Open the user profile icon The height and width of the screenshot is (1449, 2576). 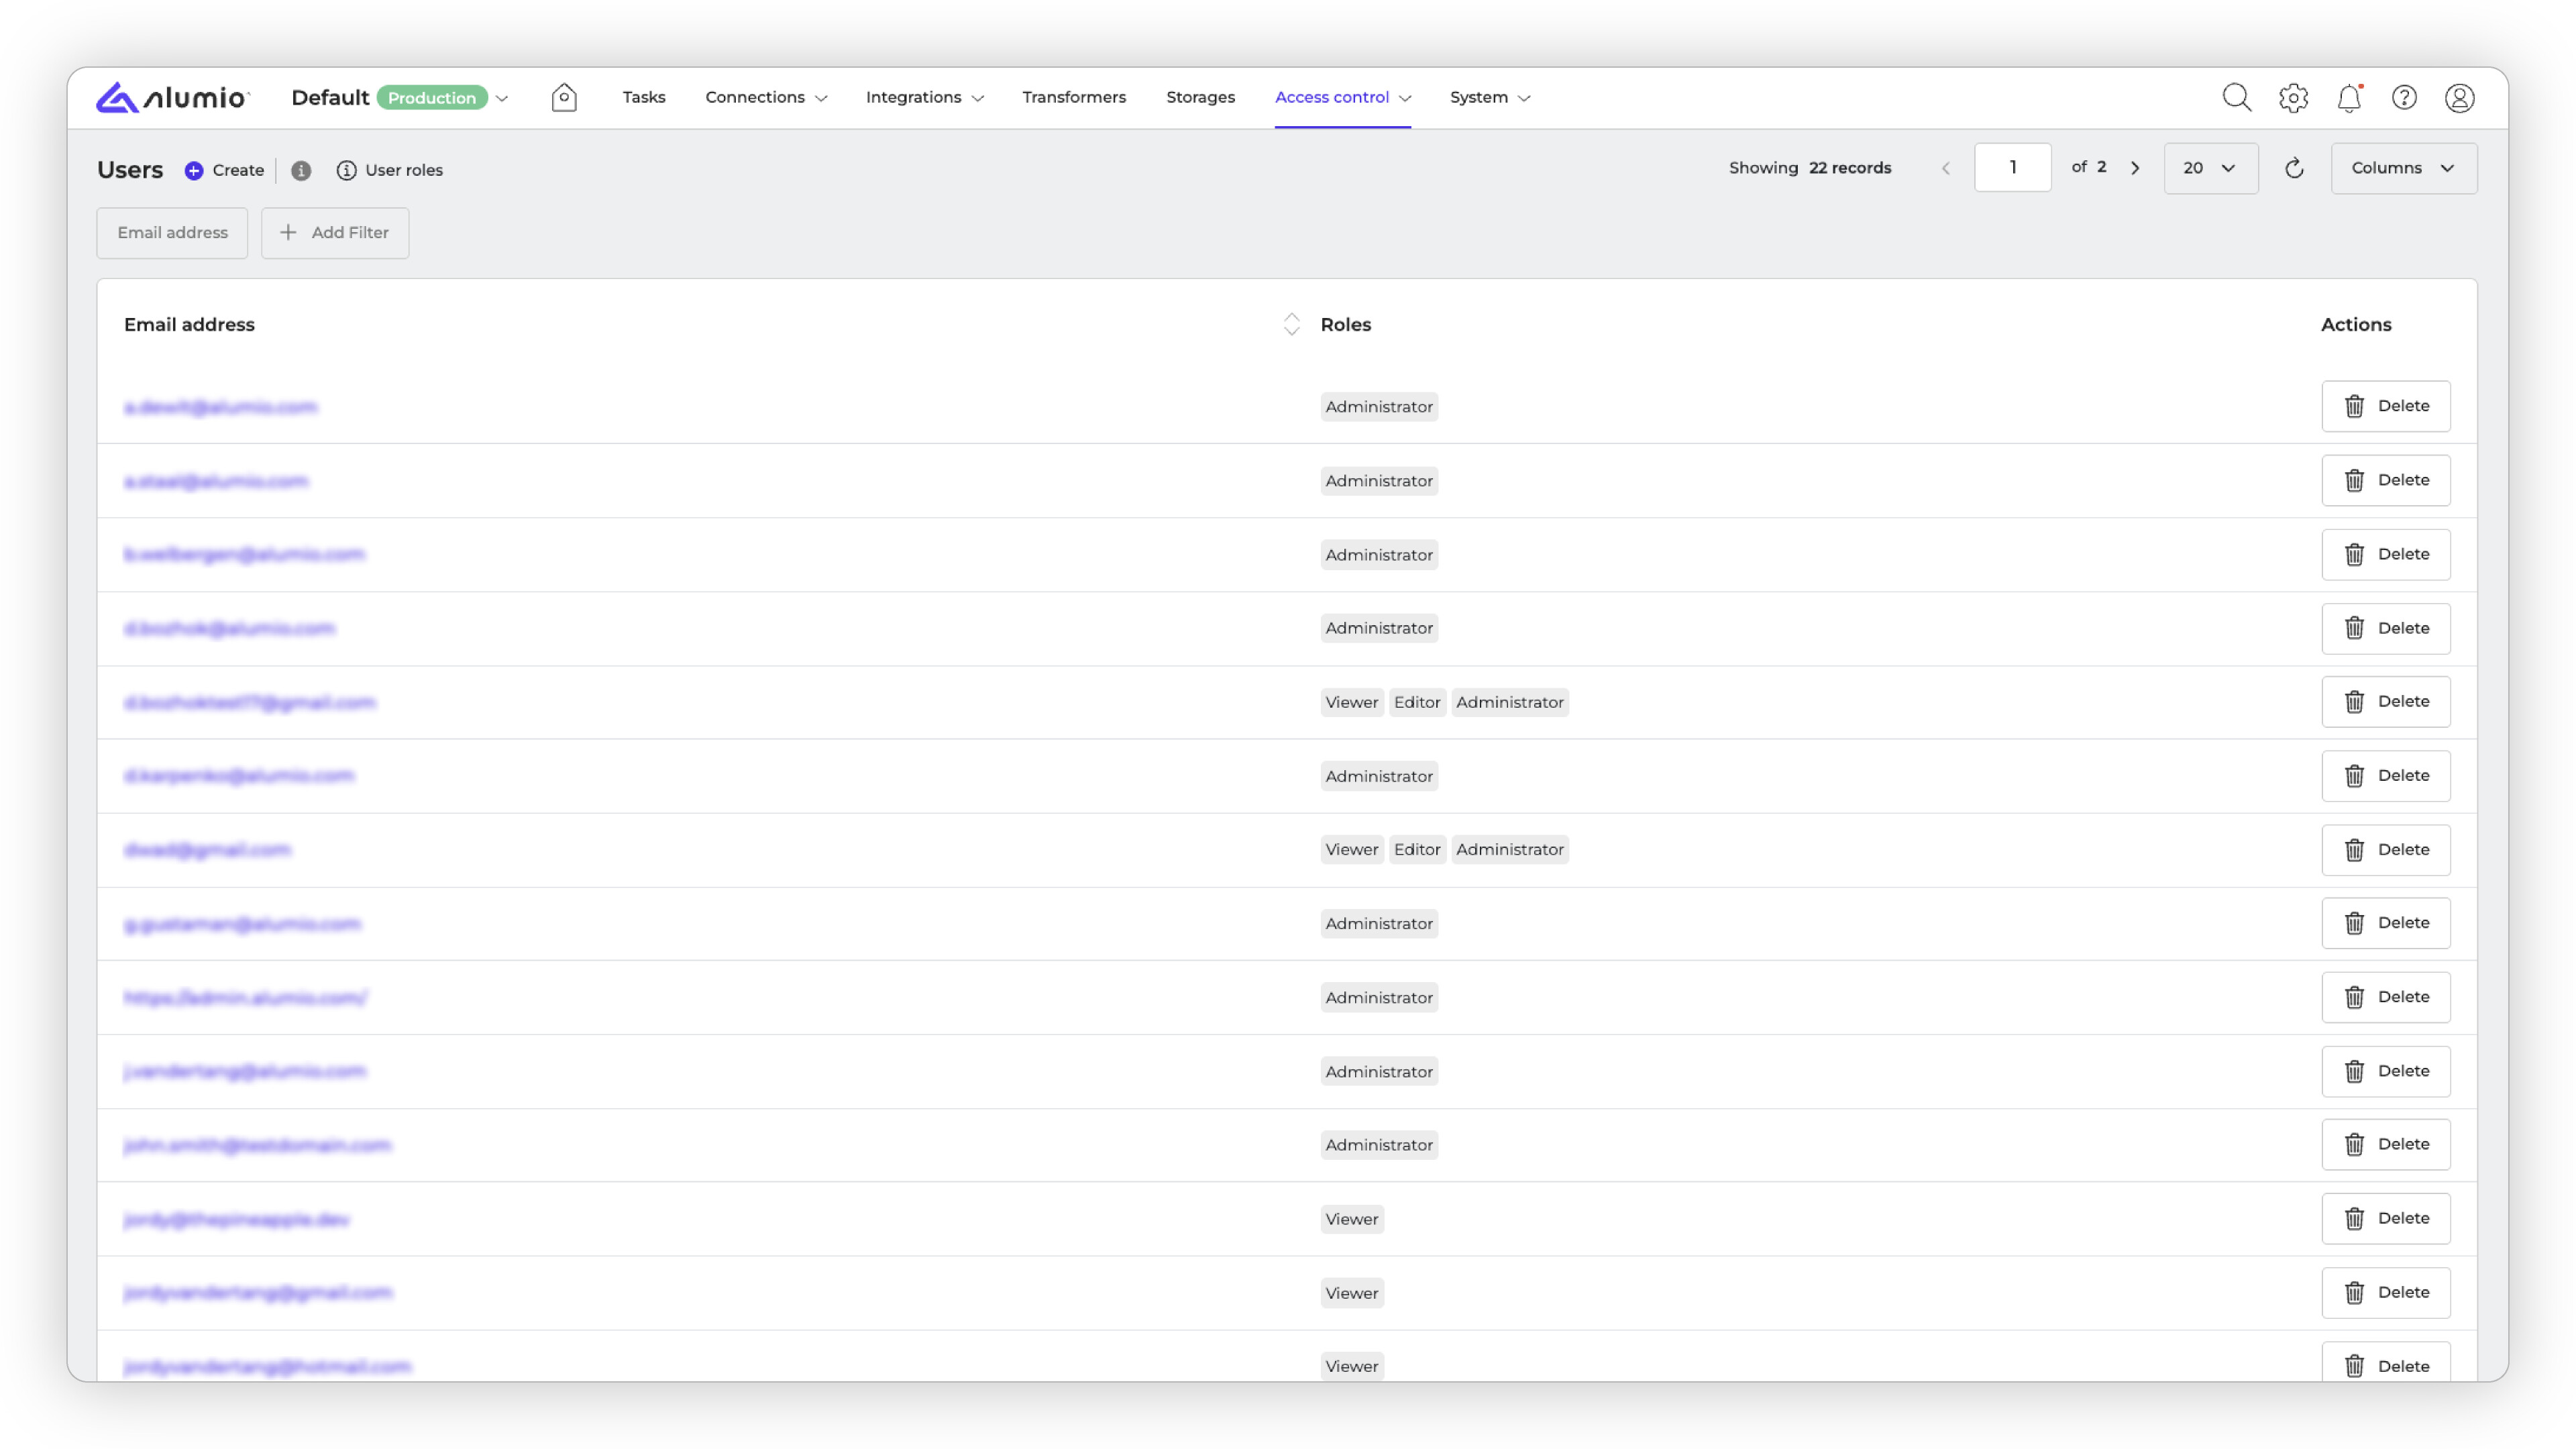2459,98
